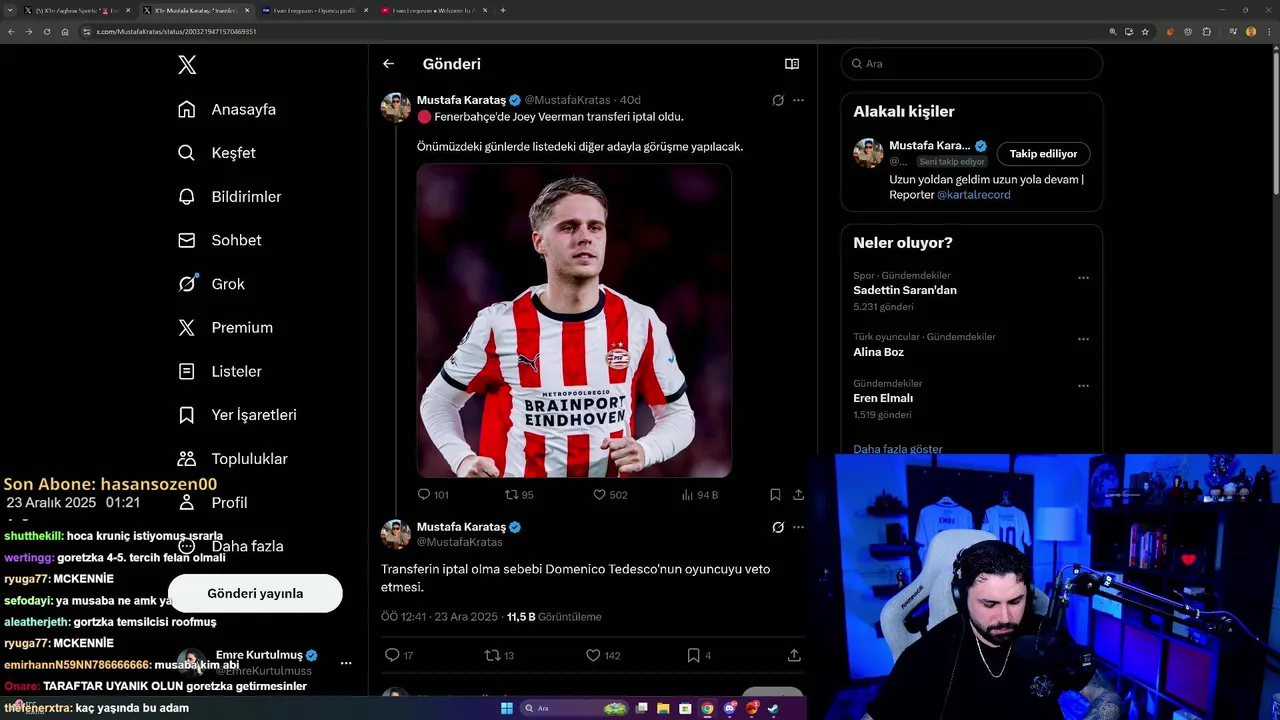
Task: Bookmark this page with star icon
Action: point(1145,32)
